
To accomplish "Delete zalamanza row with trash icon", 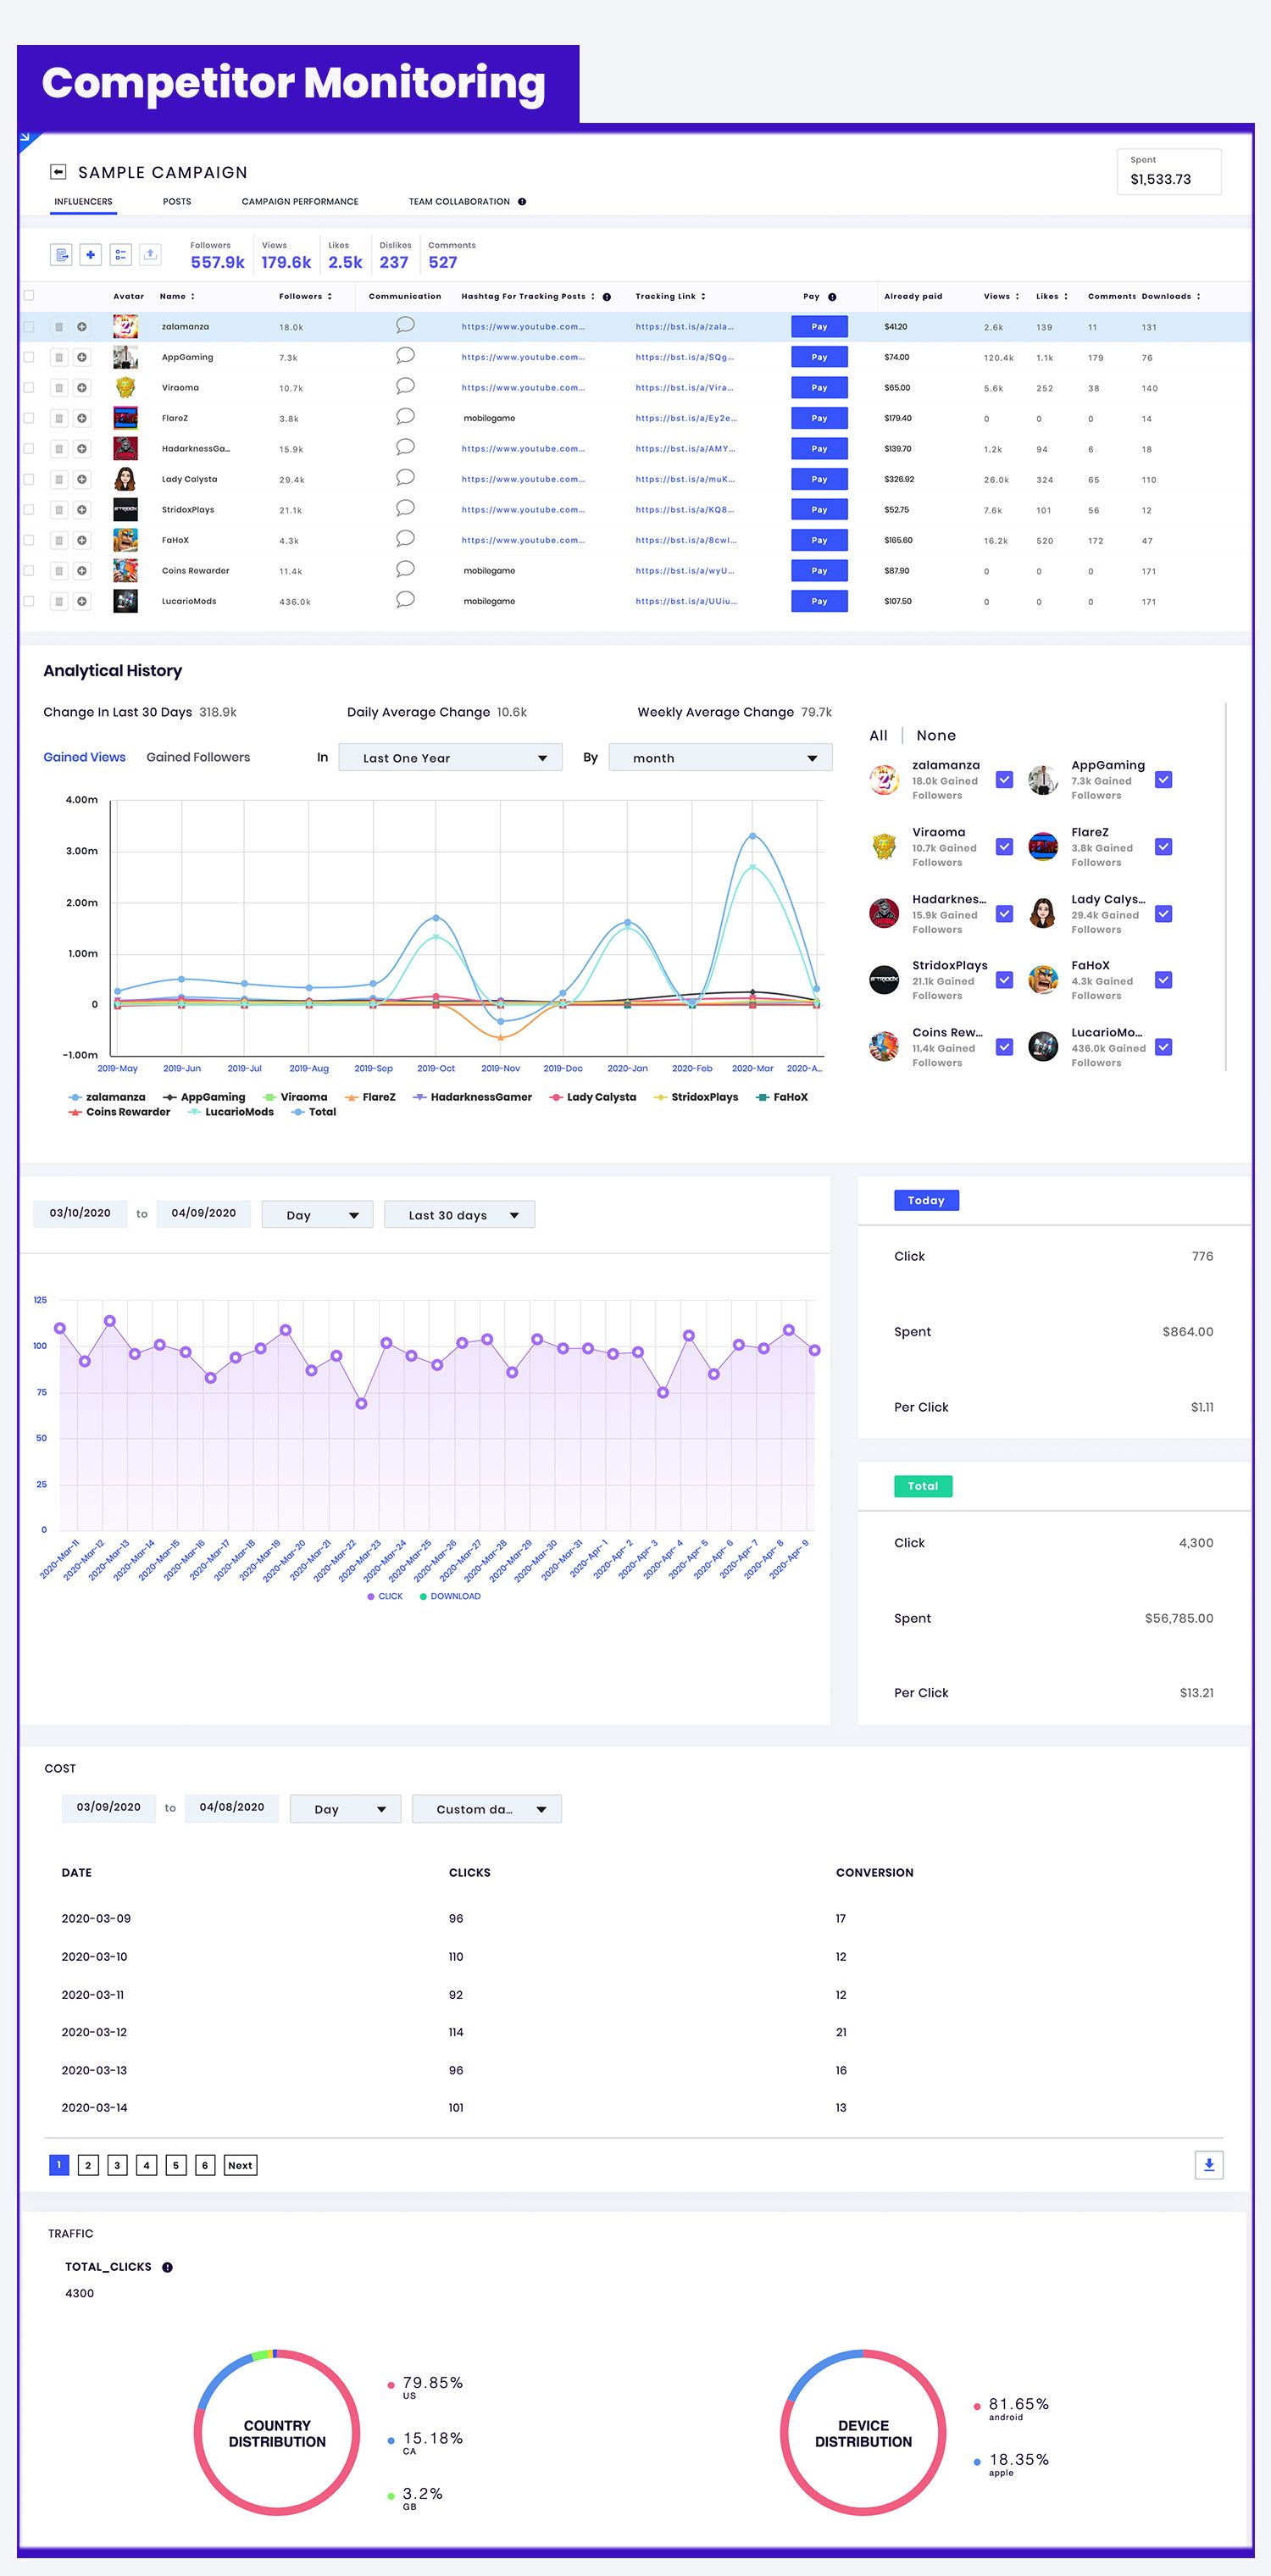I will coord(59,327).
